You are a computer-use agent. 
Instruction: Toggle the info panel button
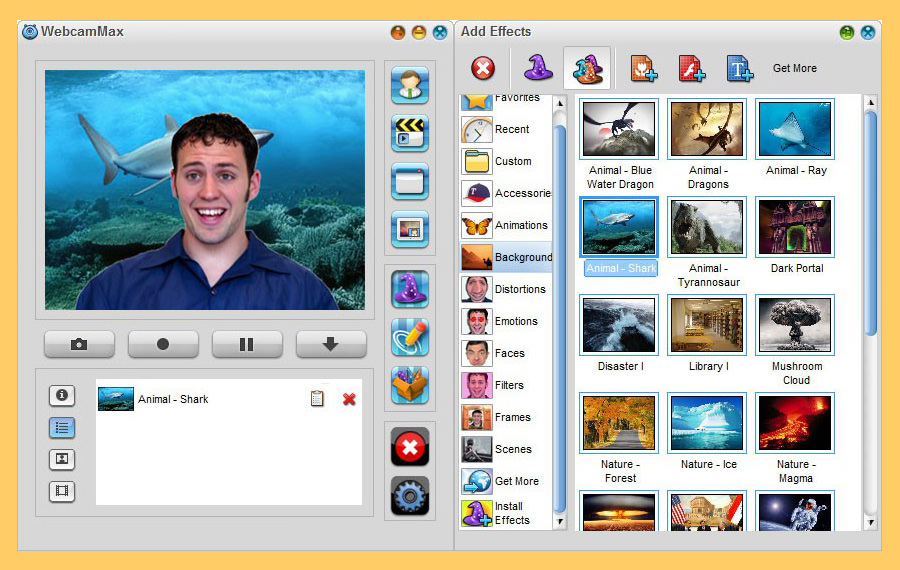tap(62, 396)
